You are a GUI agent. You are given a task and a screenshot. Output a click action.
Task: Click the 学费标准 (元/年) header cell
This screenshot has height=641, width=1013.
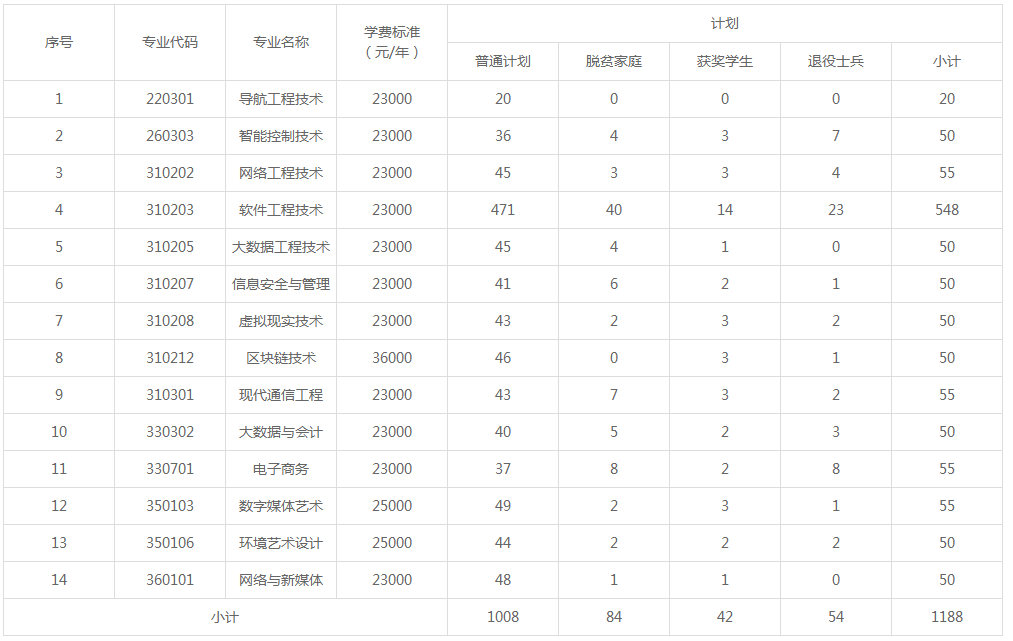[392, 42]
